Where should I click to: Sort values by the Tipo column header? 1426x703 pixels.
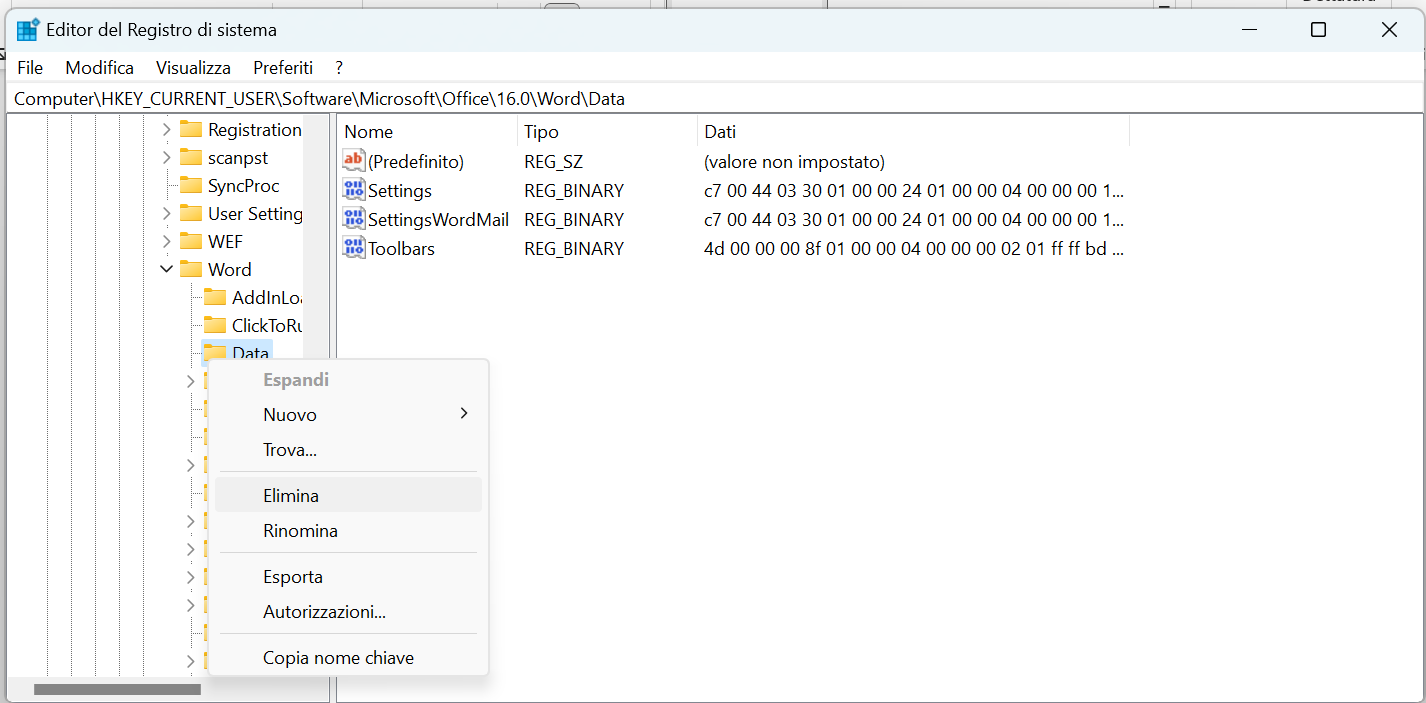click(608, 131)
